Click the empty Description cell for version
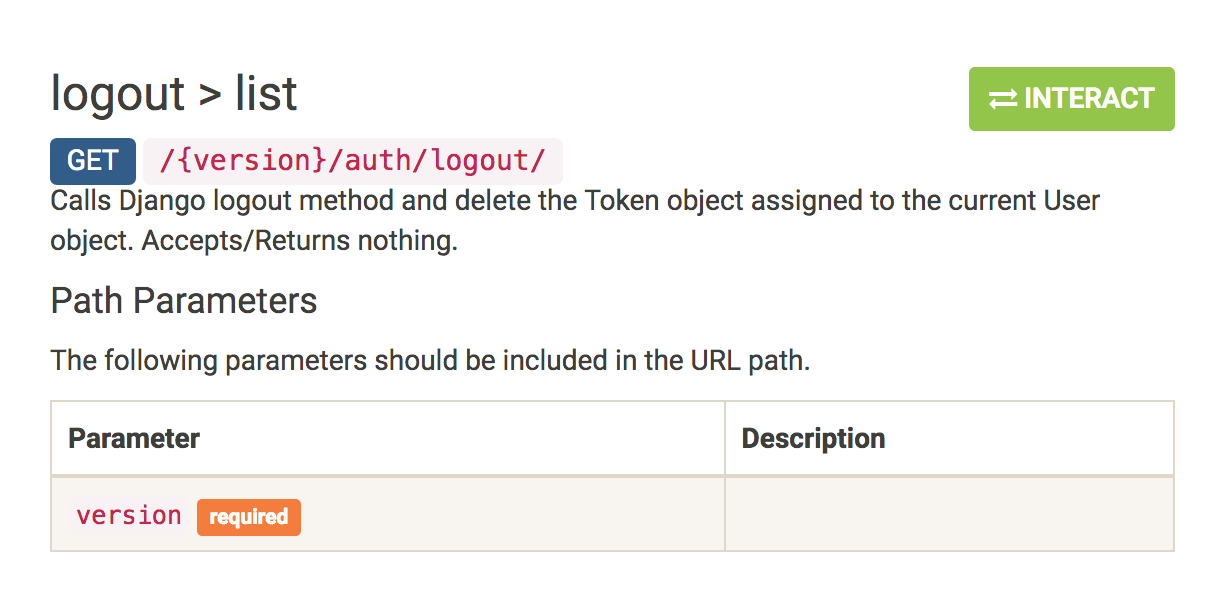Screen dimensions: 1228x604 pyautogui.click(x=948, y=514)
